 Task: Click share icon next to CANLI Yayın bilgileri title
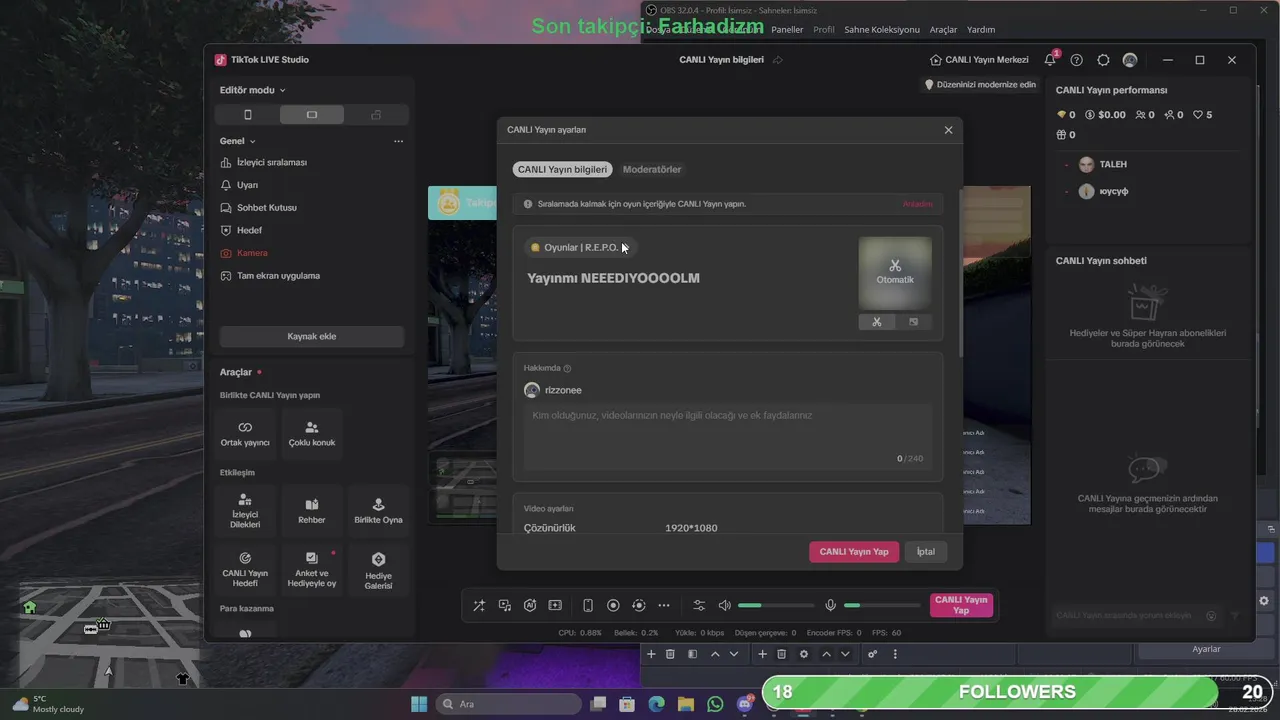[778, 60]
